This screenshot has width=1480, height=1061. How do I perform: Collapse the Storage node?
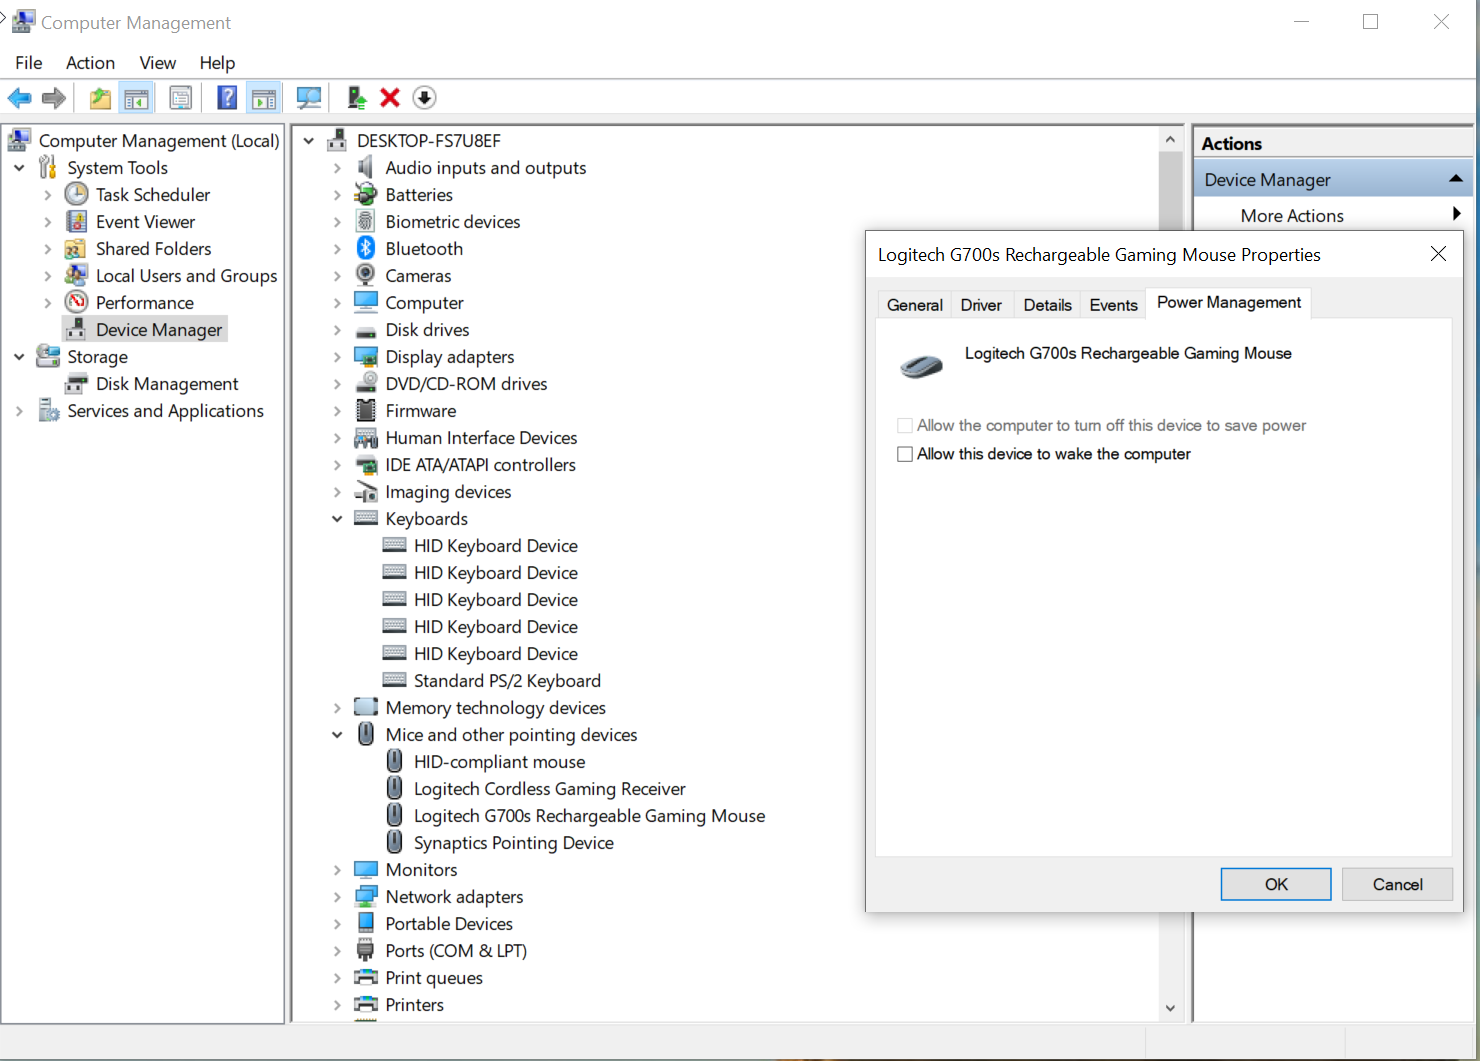click(x=19, y=356)
